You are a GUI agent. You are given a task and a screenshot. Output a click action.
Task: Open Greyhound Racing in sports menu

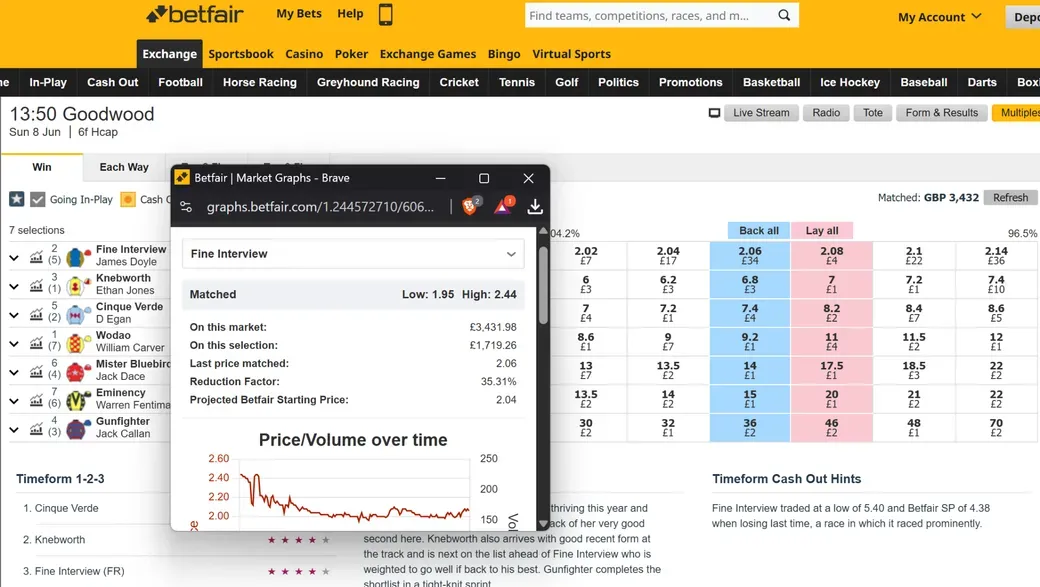click(x=368, y=82)
